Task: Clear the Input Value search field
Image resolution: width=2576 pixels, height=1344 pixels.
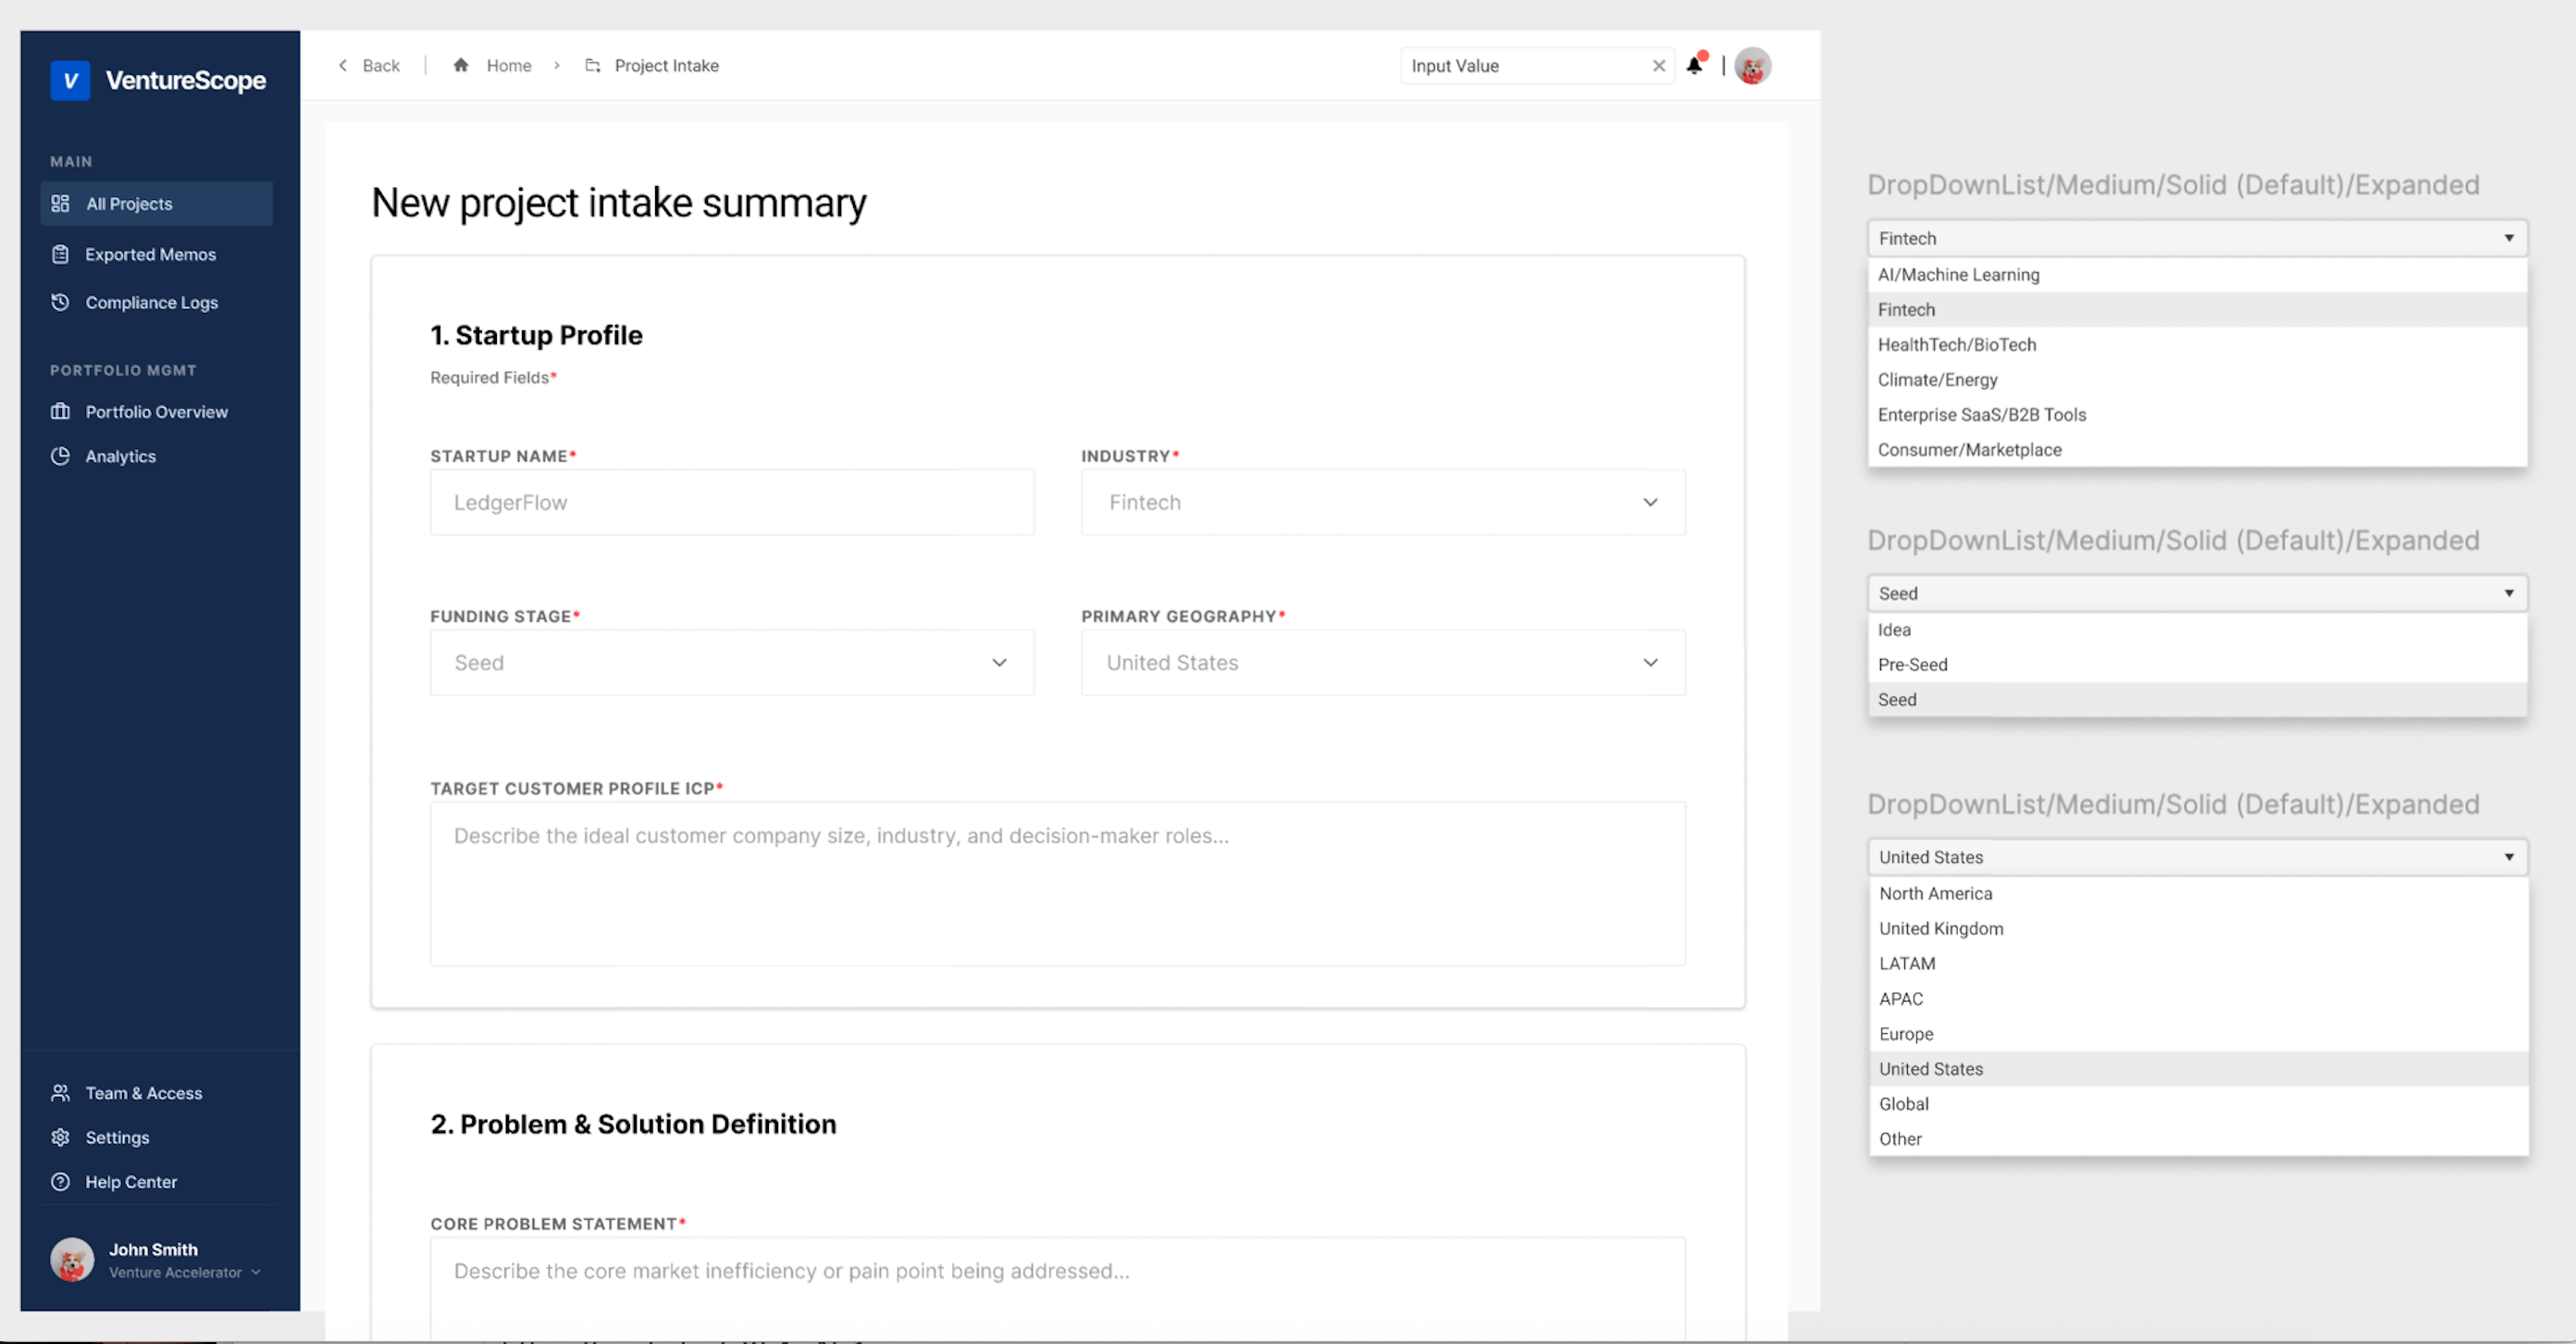Action: (1658, 66)
